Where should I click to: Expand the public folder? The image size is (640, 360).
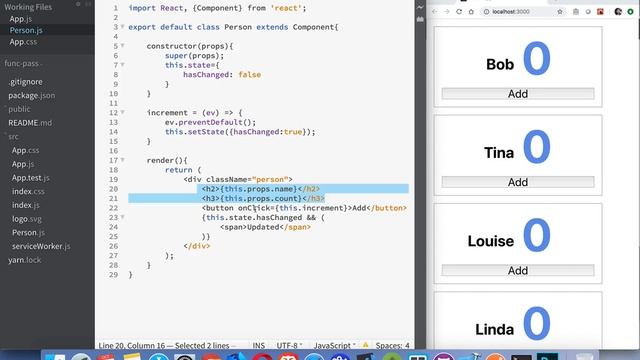[19, 109]
